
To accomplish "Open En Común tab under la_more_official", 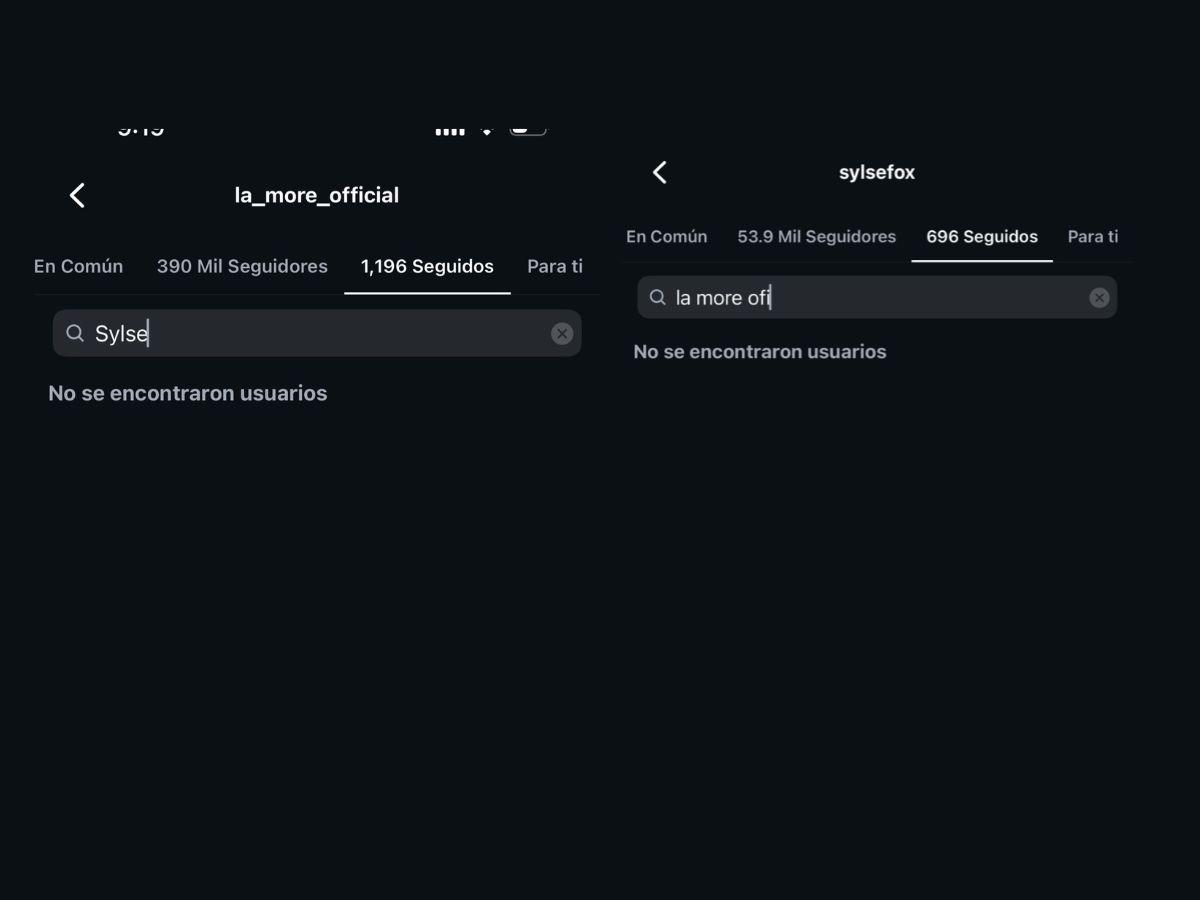I will coord(78,266).
